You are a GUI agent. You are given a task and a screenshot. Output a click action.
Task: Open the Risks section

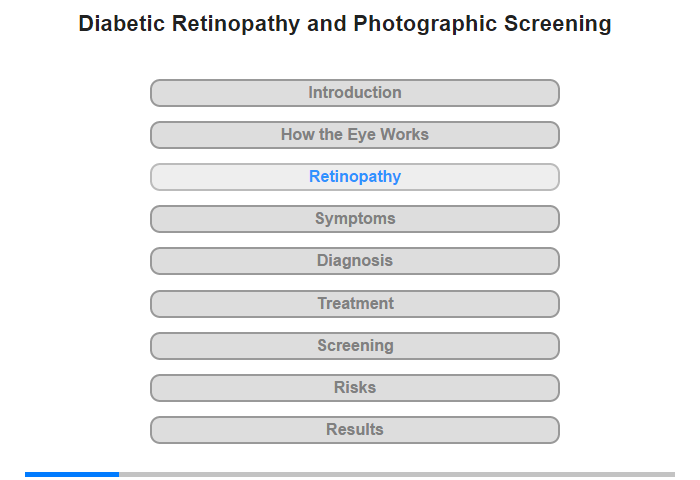pos(355,388)
